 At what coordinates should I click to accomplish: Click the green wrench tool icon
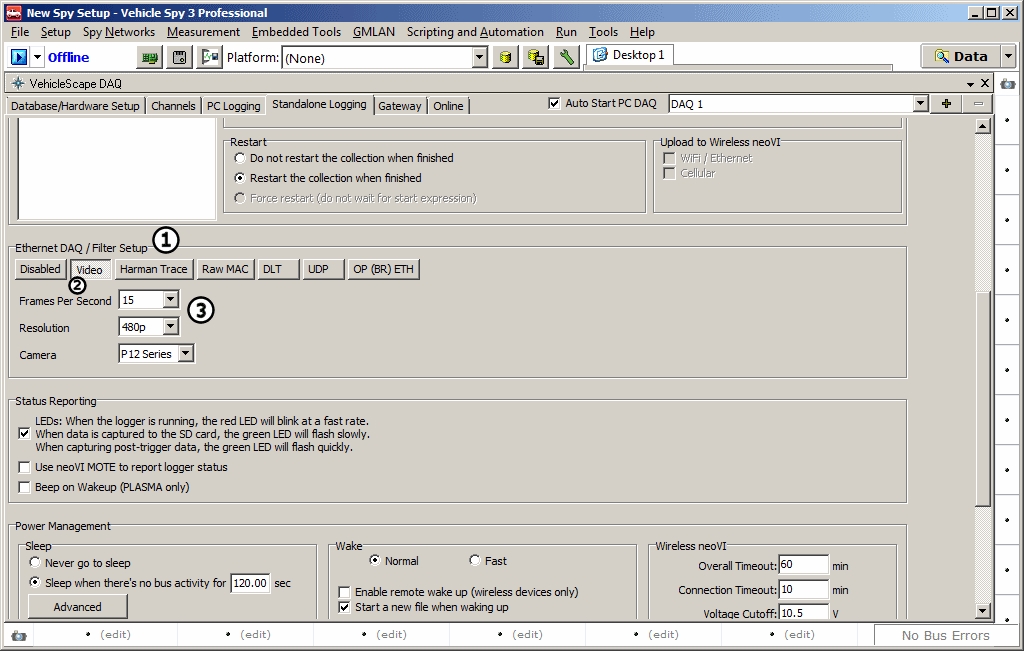pos(566,57)
